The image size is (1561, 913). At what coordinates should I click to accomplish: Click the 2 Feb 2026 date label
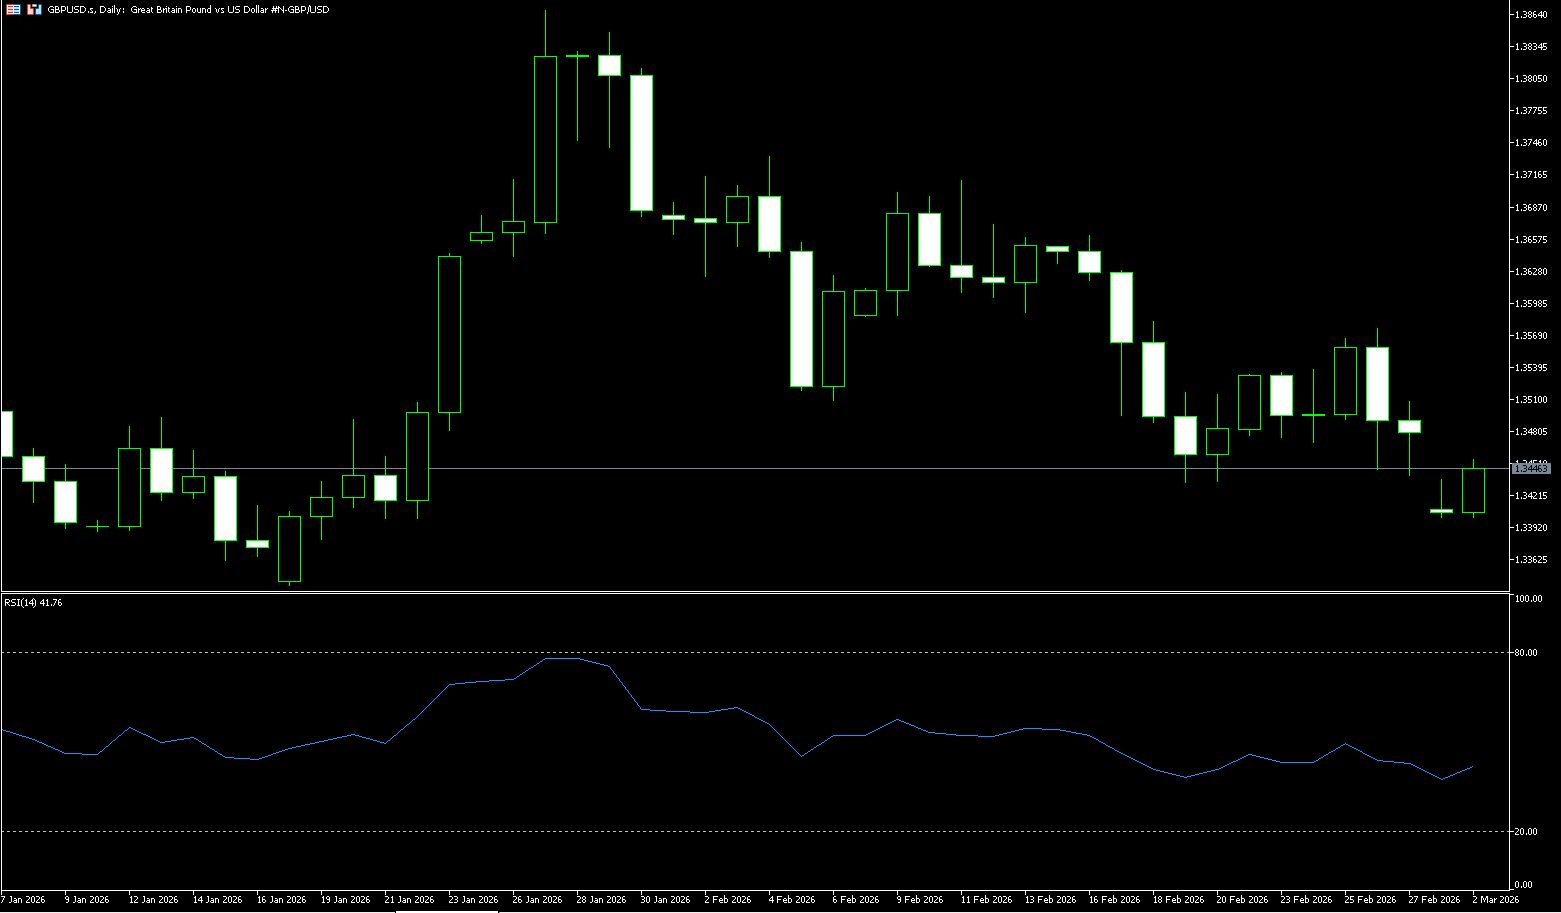point(727,900)
